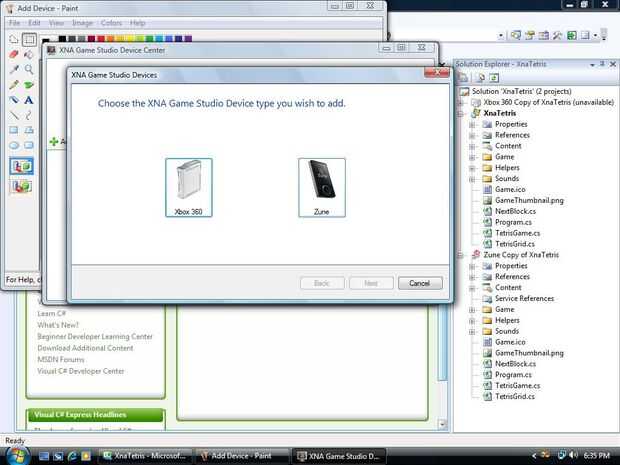Collapse the XnaTetris project node
The width and height of the screenshot is (620, 465).
point(460,113)
